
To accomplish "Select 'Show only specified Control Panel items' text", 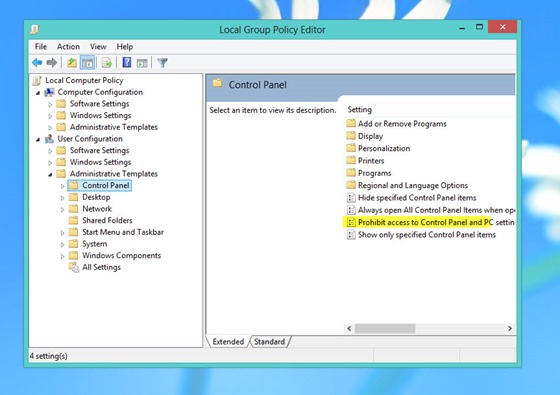I will tap(427, 235).
